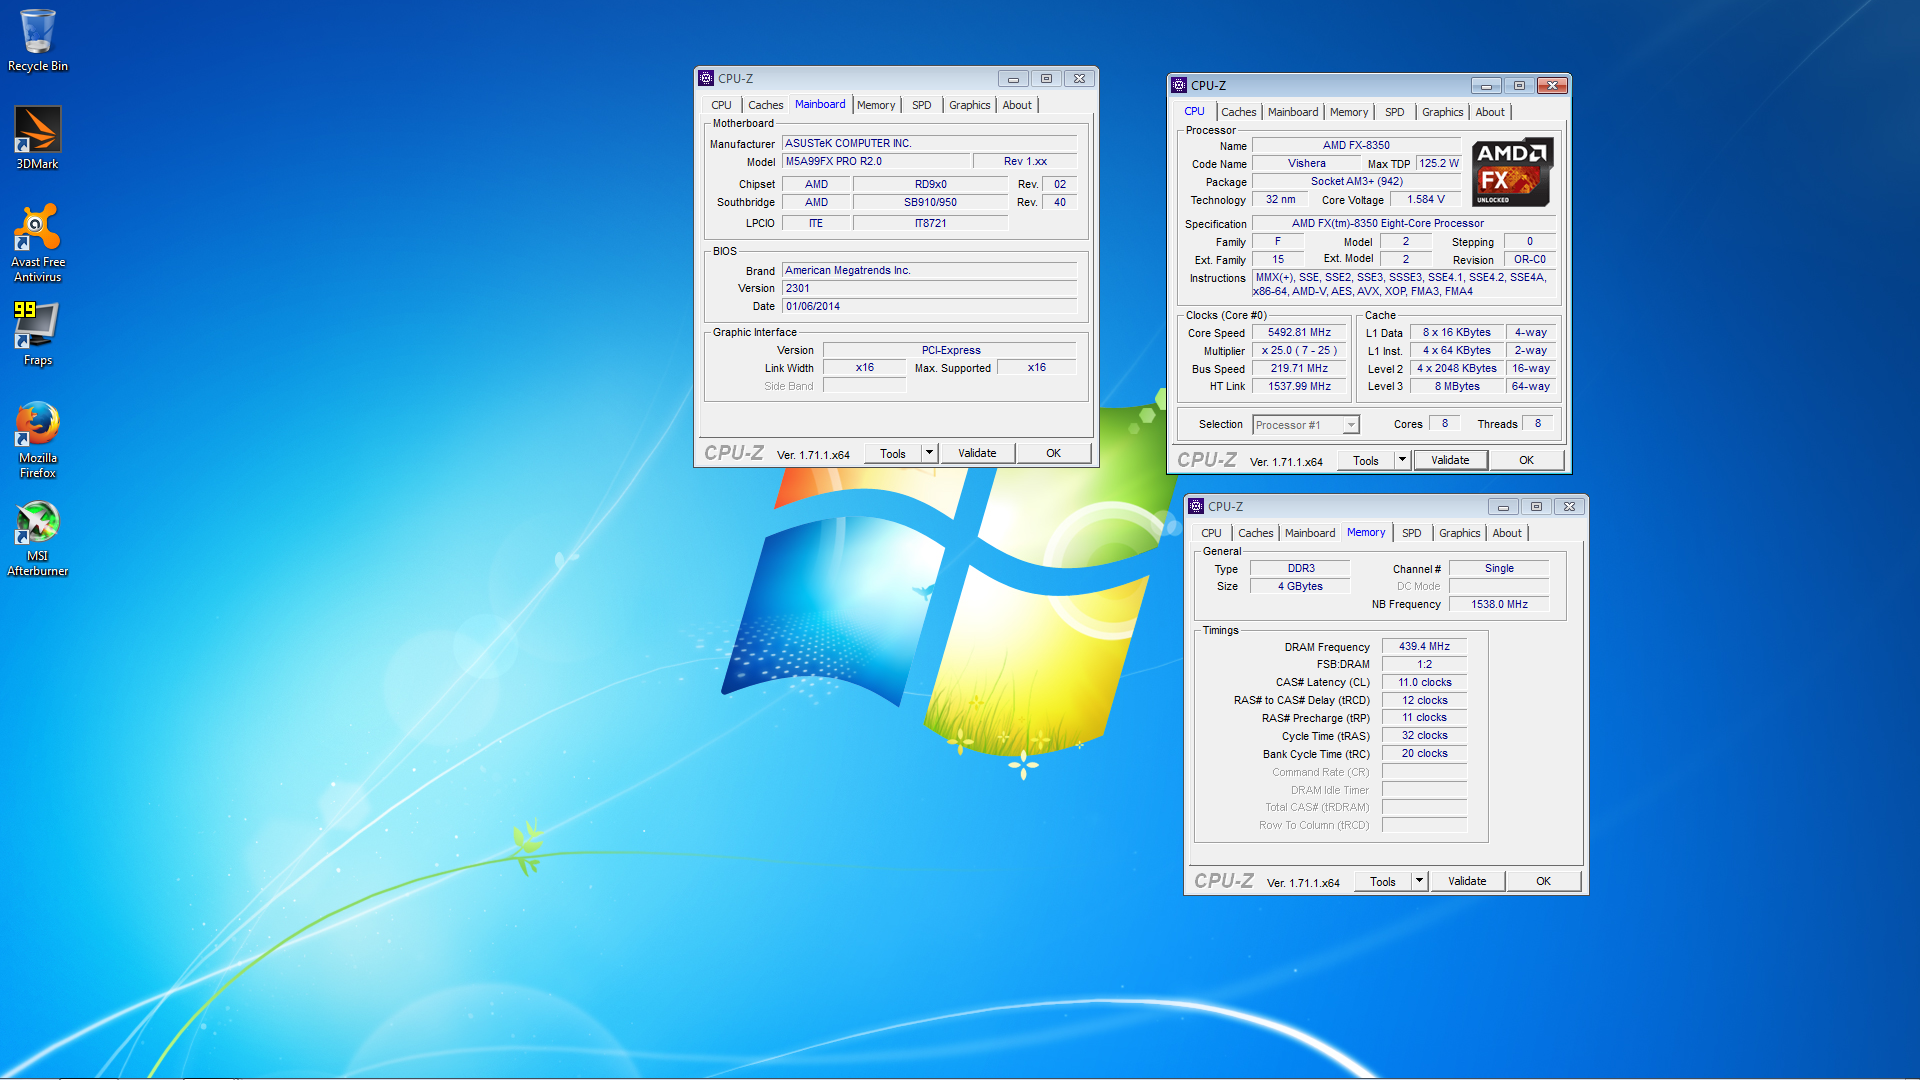The image size is (1920, 1080).
Task: Select the Fraps desktop shortcut
Action: click(x=38, y=334)
